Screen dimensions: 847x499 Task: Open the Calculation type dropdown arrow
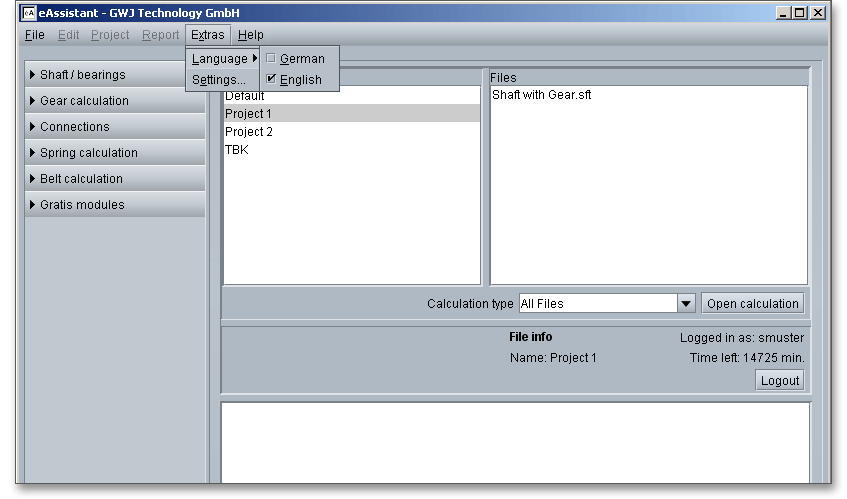(686, 304)
